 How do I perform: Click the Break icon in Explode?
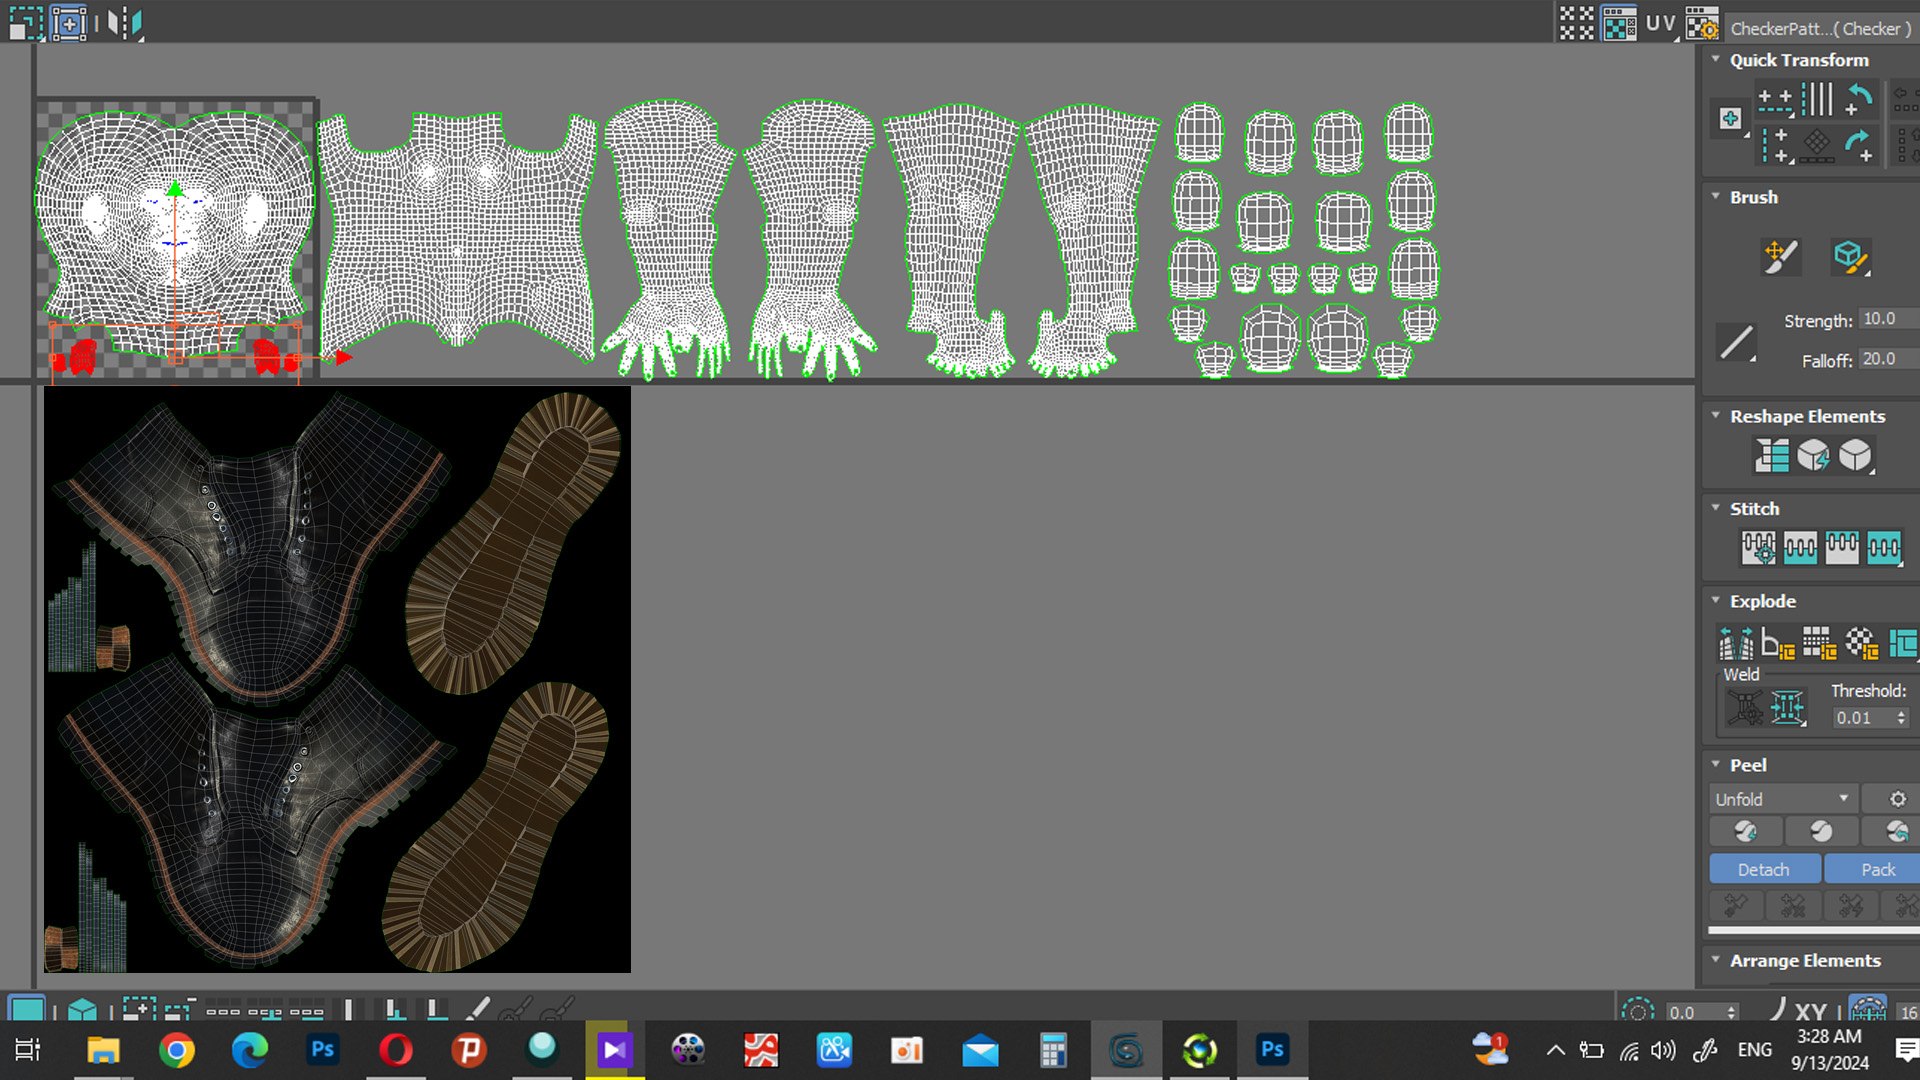(1736, 643)
